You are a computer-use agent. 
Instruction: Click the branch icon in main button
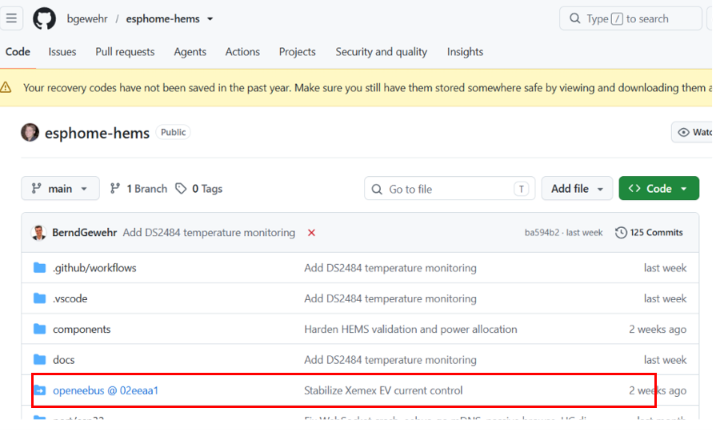click(36, 189)
